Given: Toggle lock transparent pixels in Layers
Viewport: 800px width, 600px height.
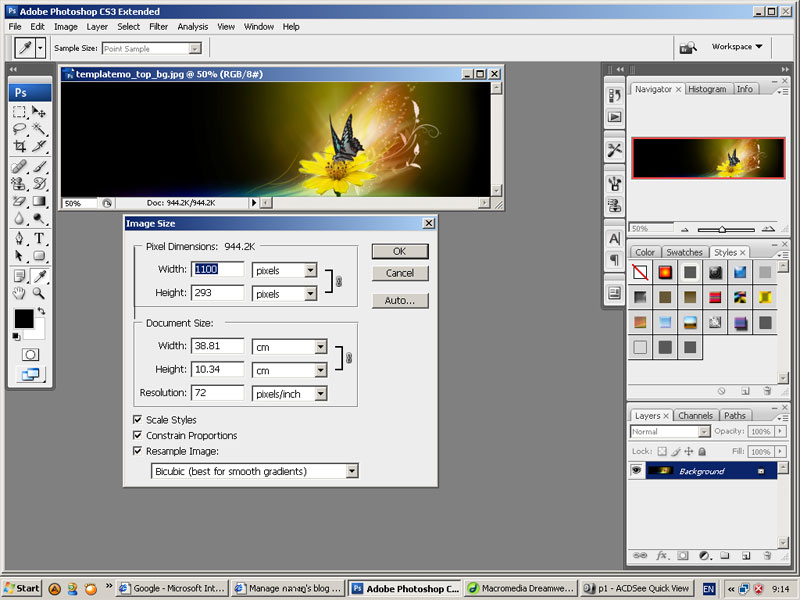Looking at the screenshot, I should tap(662, 452).
